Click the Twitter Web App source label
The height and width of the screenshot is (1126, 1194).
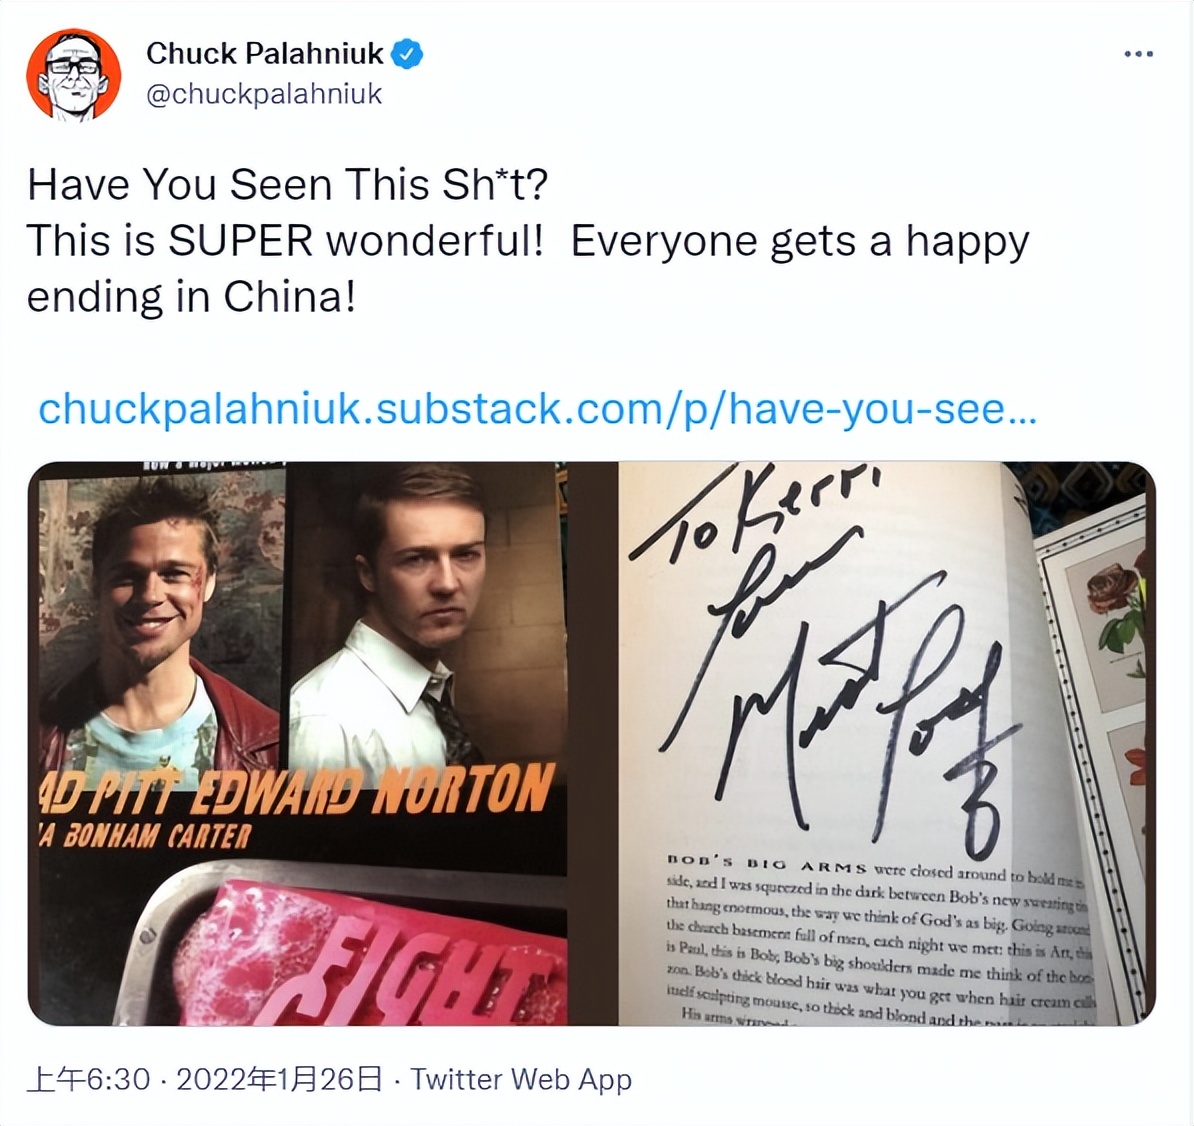tap(521, 1080)
